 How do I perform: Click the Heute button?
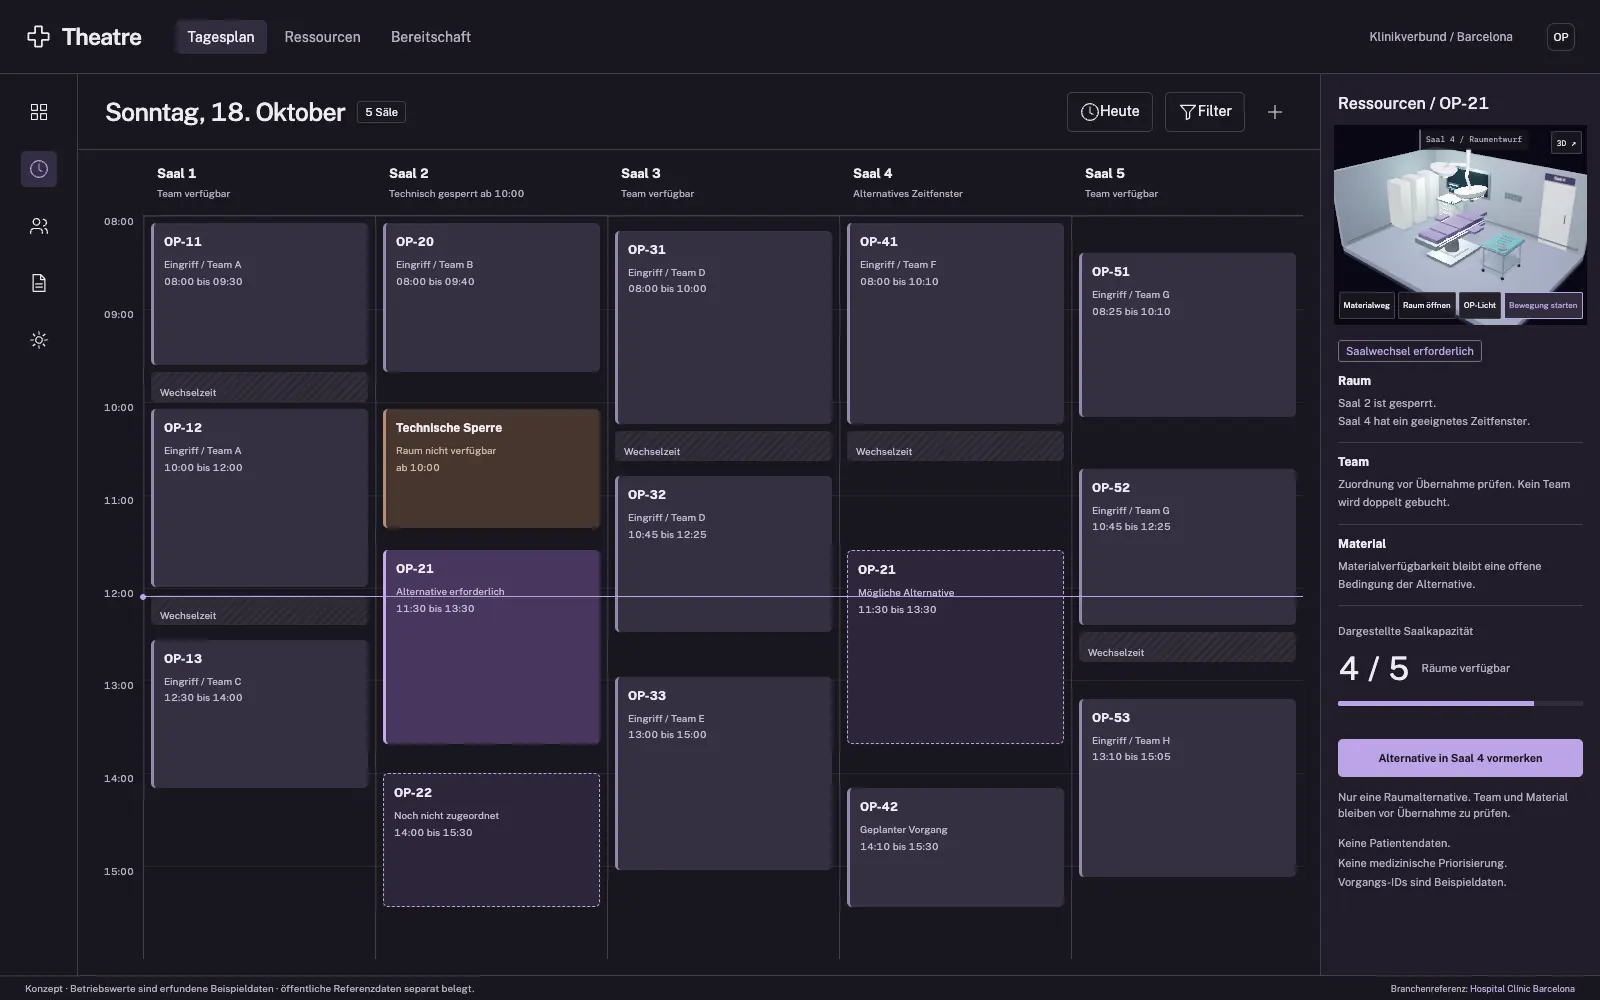1110,112
